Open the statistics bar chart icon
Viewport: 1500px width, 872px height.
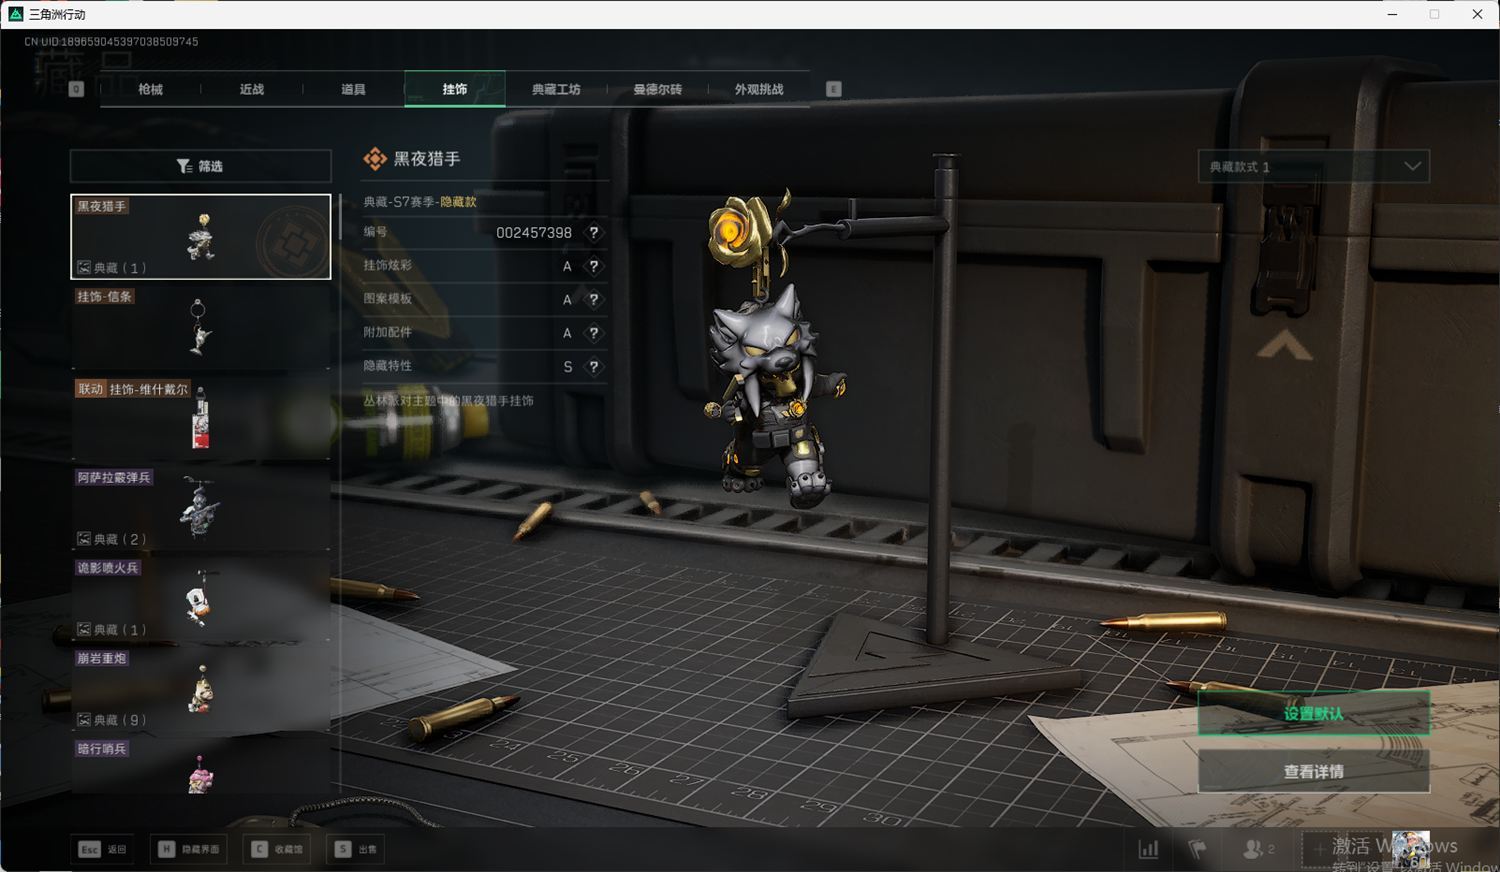click(1148, 849)
